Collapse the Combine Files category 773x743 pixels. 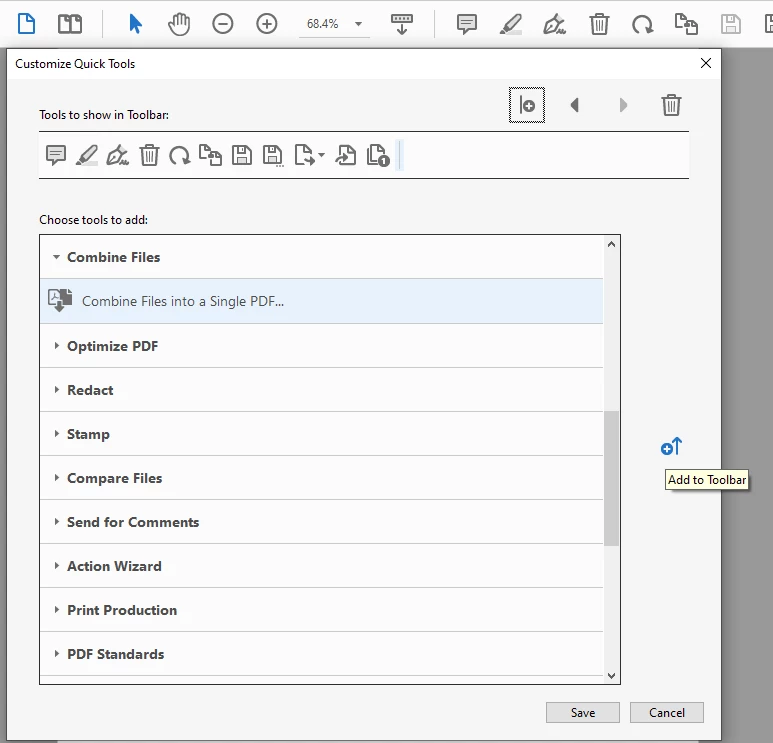pos(57,257)
